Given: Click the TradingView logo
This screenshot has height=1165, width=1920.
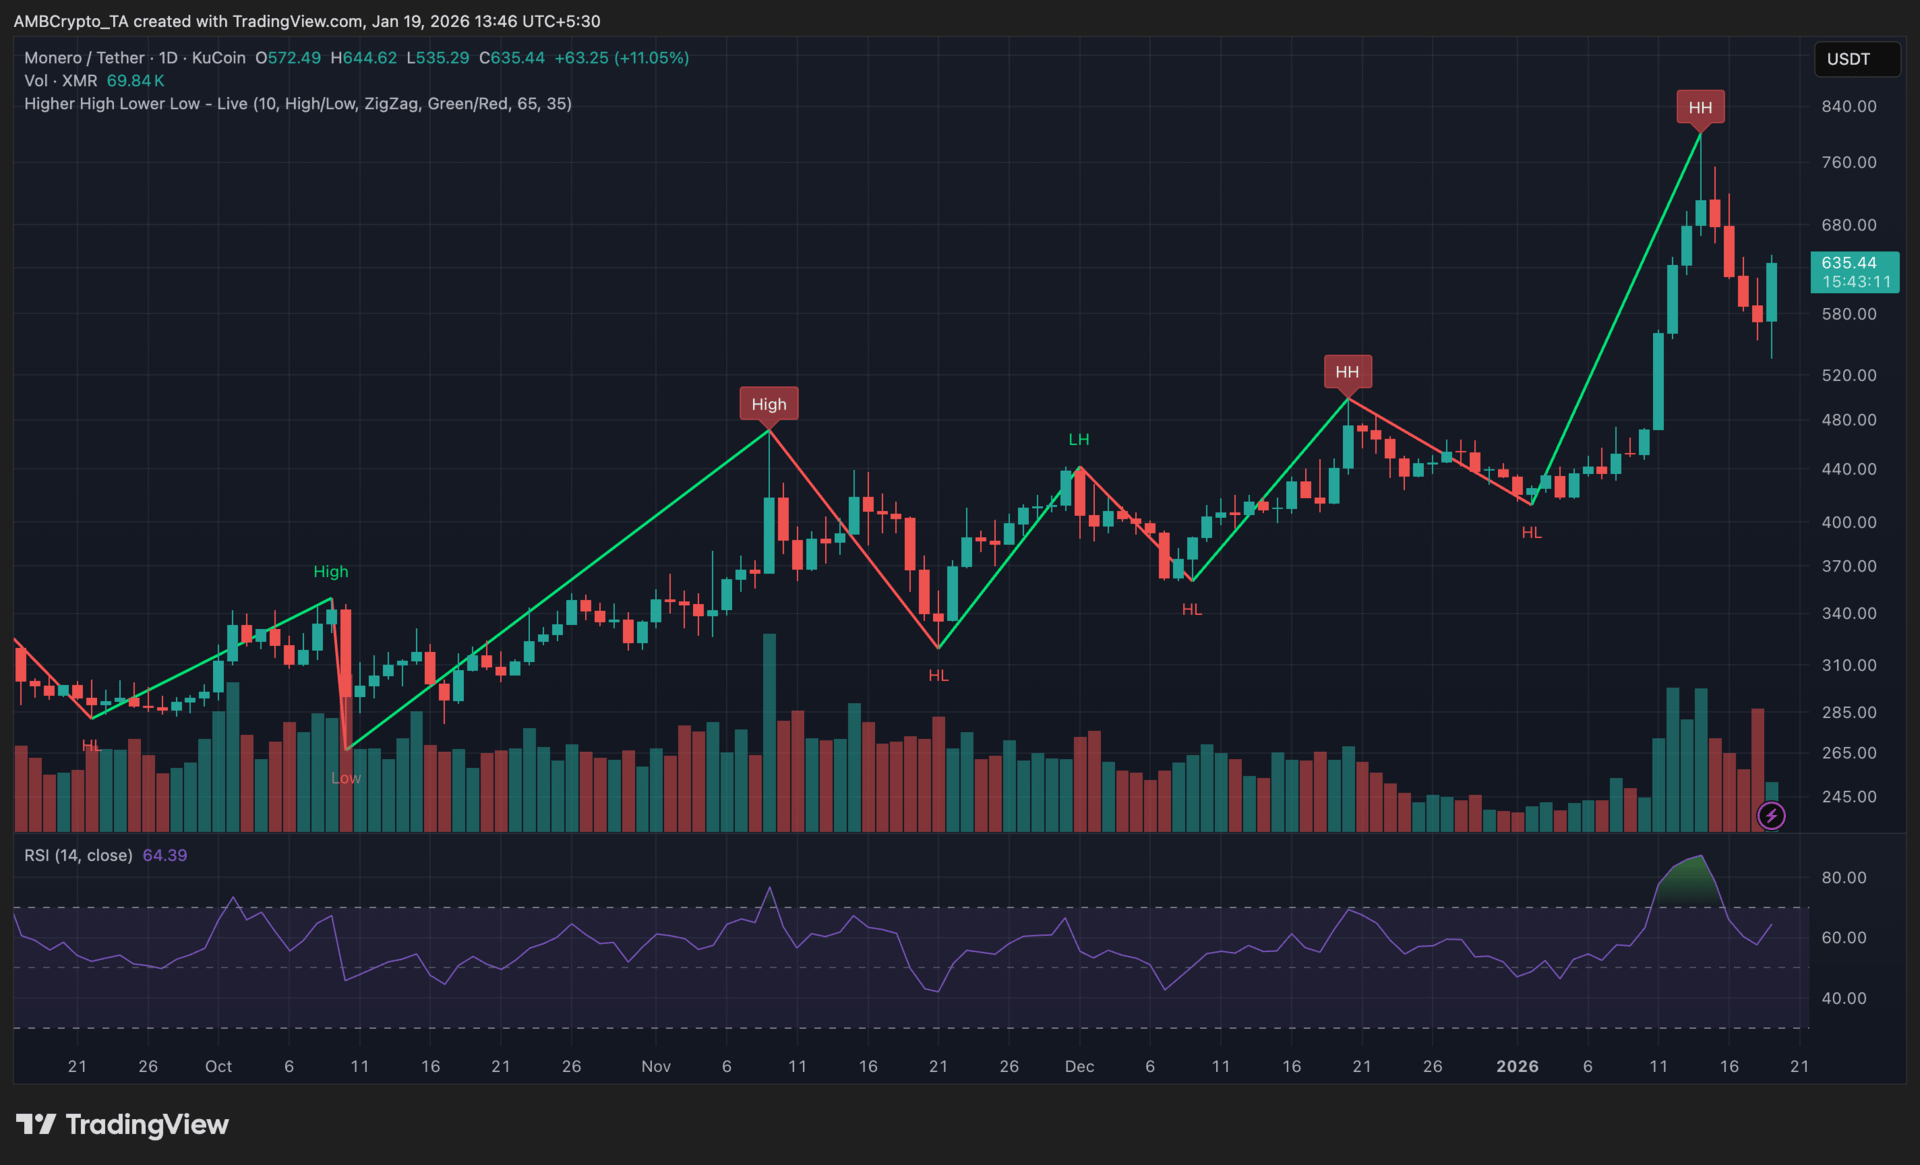Looking at the screenshot, I should [122, 1125].
